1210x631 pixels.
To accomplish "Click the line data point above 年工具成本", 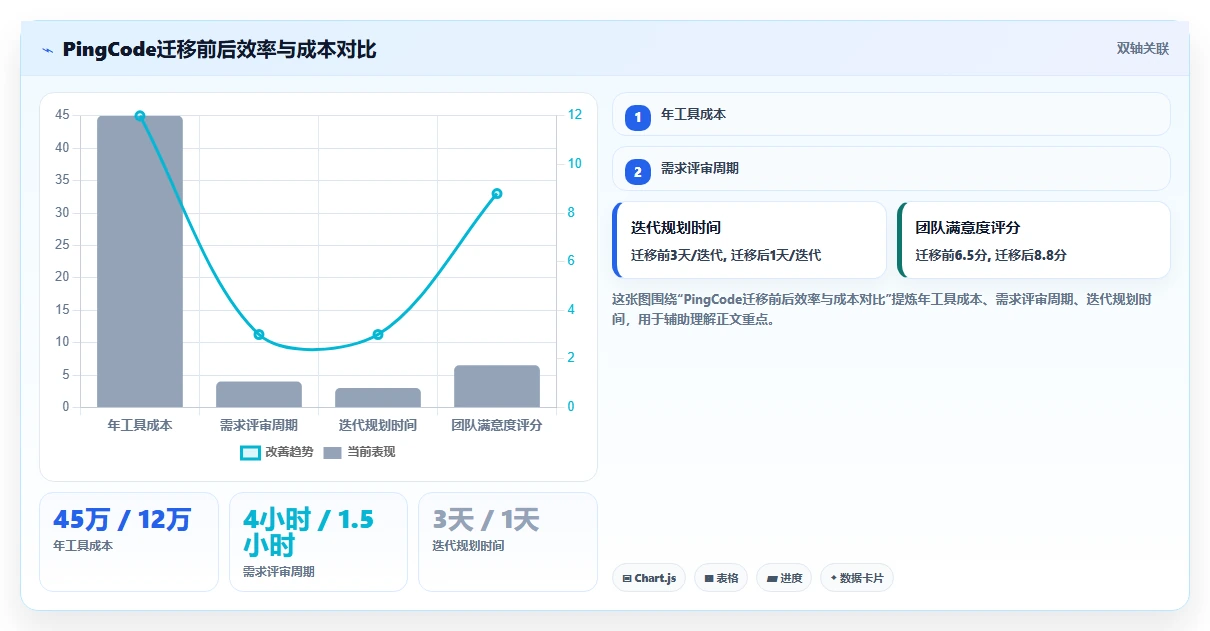I will [140, 116].
